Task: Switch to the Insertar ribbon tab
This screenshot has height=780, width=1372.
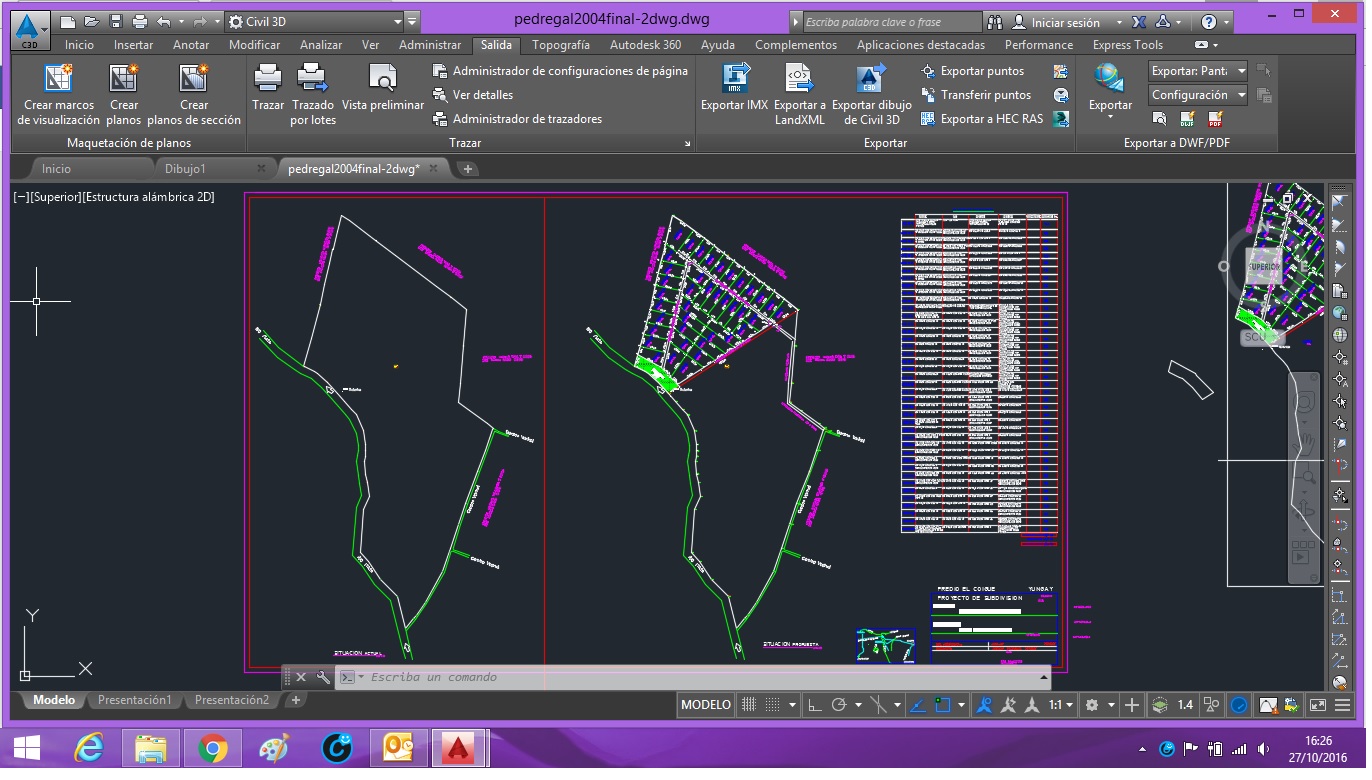Action: coord(133,45)
